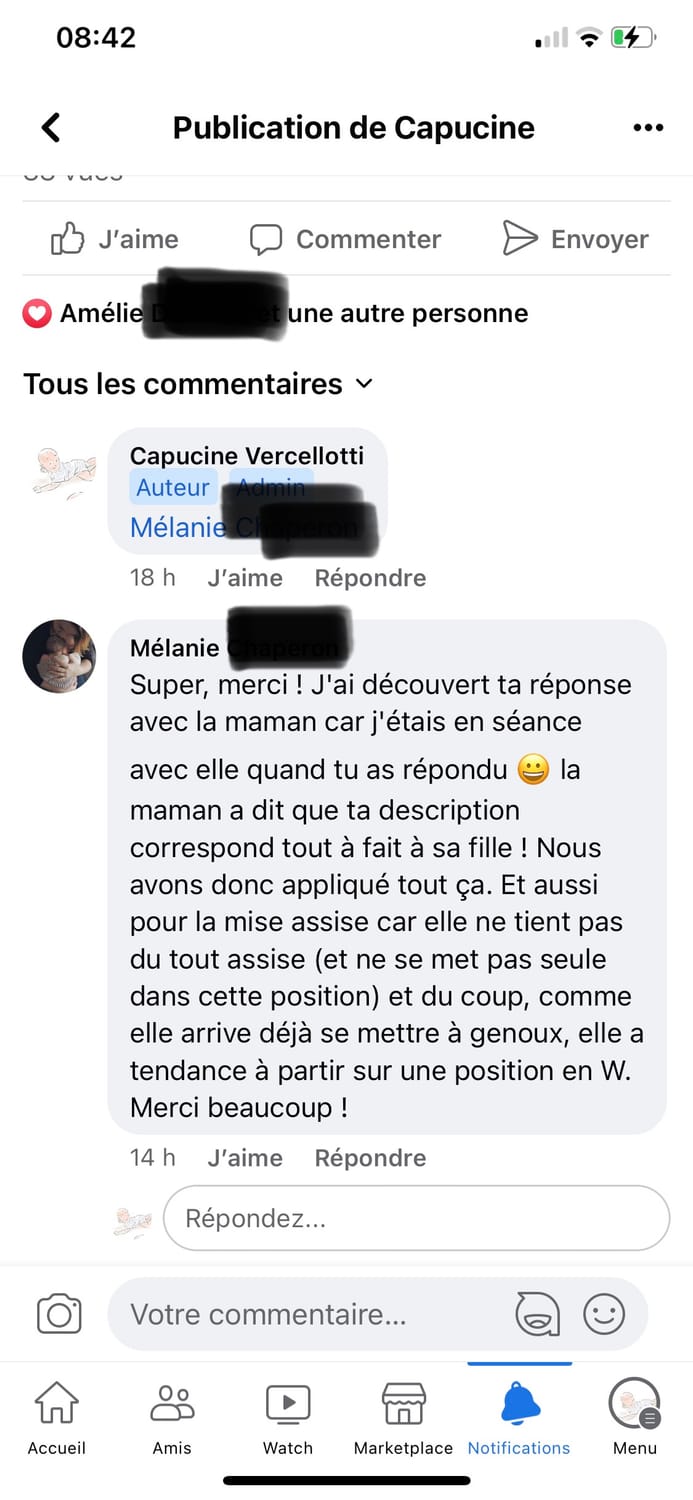Tap Répondre under Capucine Vercellotti's comment
The width and height of the screenshot is (693, 1500).
coord(370,578)
